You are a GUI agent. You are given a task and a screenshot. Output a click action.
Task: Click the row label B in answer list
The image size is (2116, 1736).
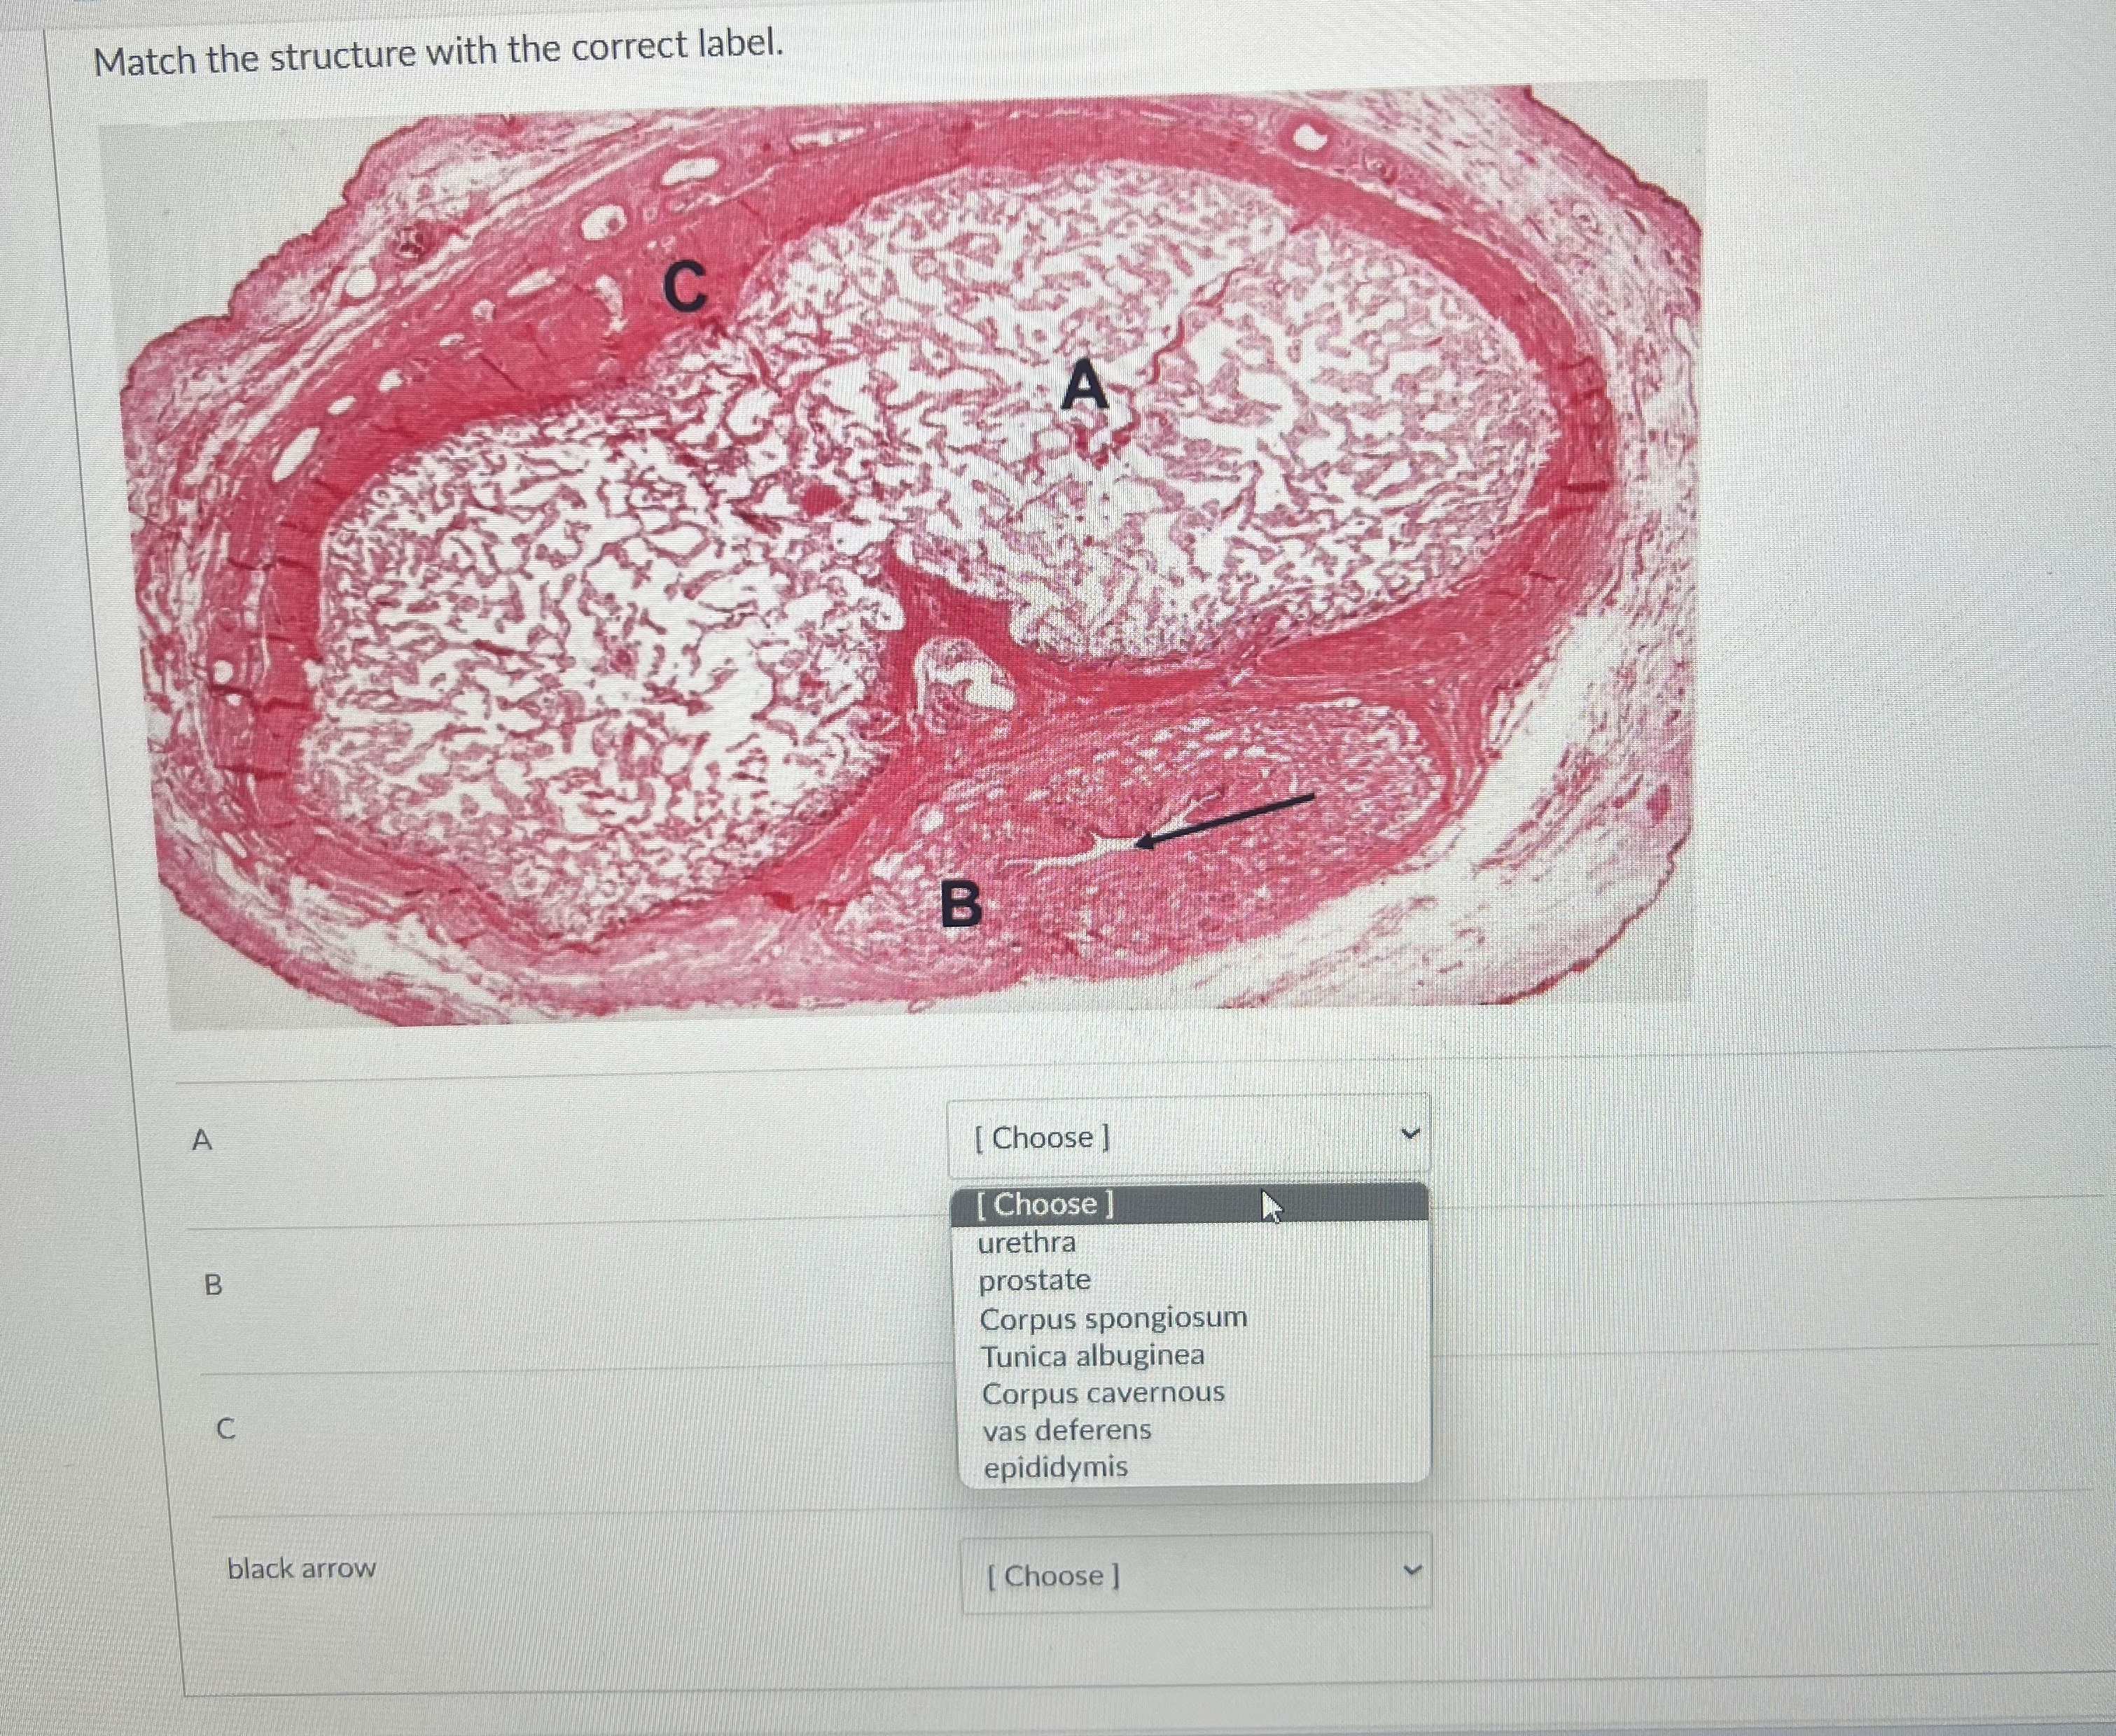pos(213,1285)
